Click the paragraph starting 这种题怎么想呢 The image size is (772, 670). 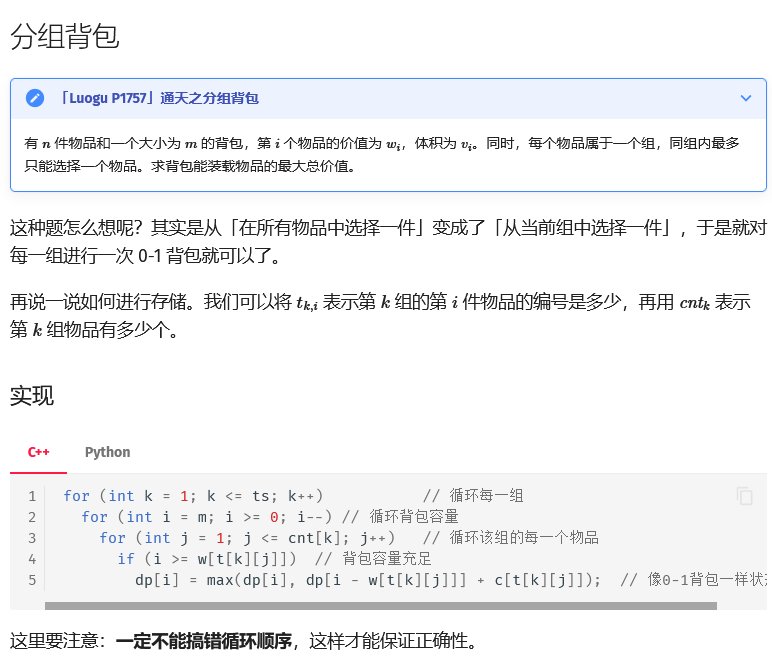tap(388, 242)
